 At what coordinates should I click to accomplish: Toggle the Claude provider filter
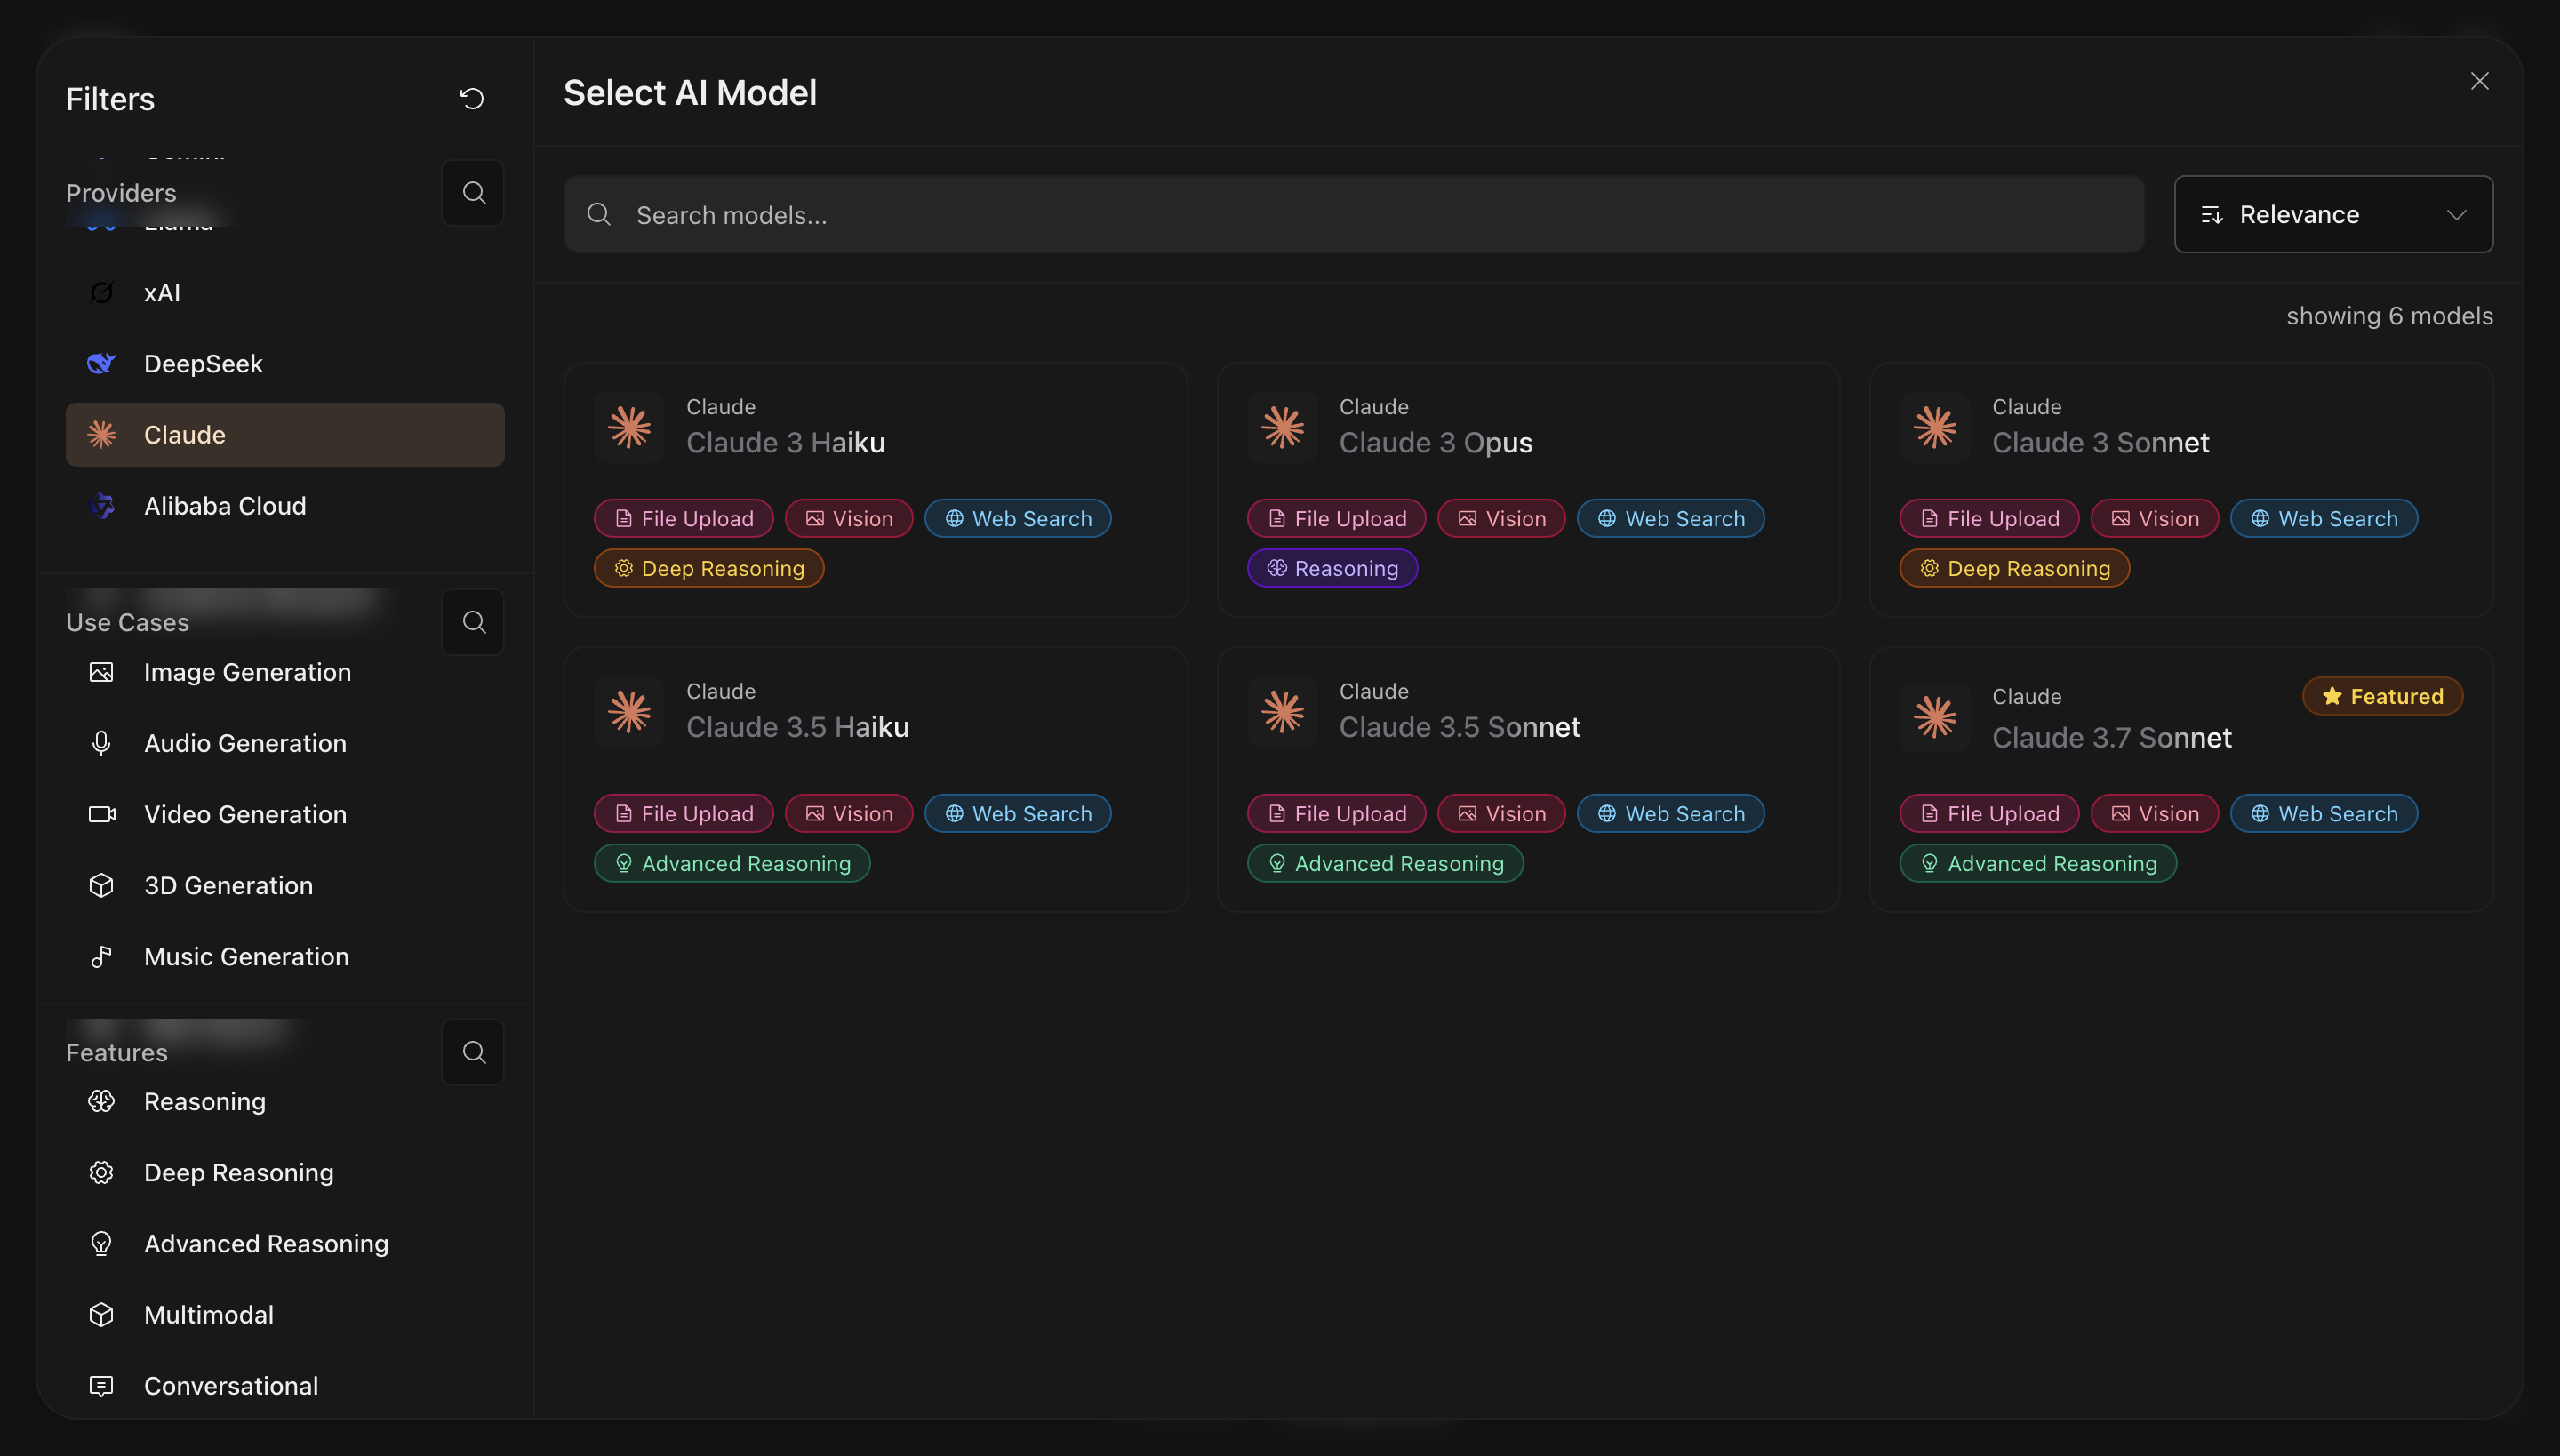pyautogui.click(x=285, y=435)
